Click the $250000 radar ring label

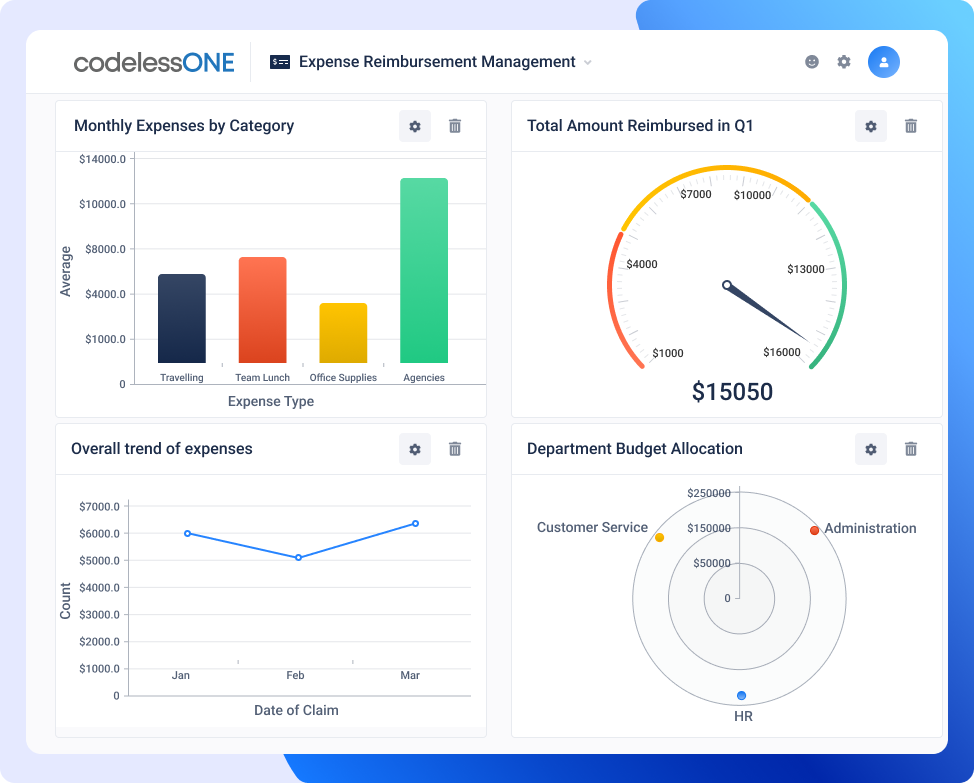pos(709,493)
